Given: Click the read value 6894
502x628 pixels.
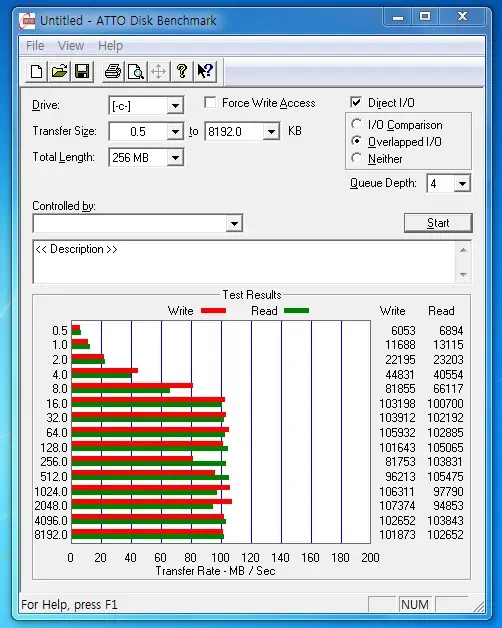Looking at the screenshot, I should point(451,331).
